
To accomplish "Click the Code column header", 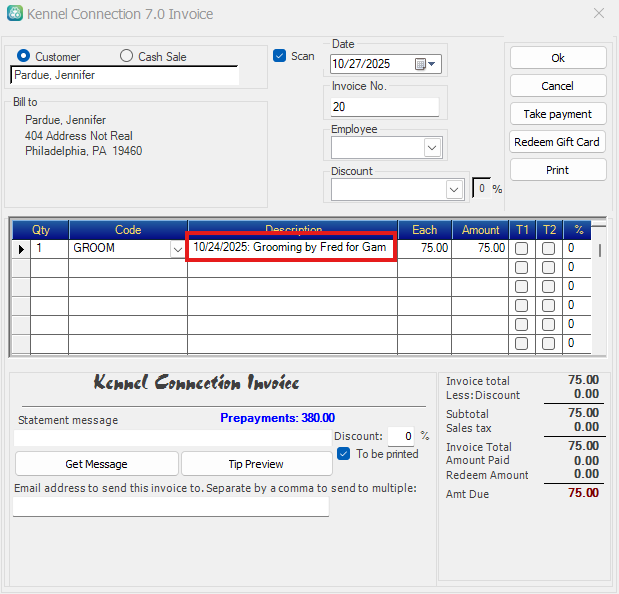I will click(x=128, y=230).
